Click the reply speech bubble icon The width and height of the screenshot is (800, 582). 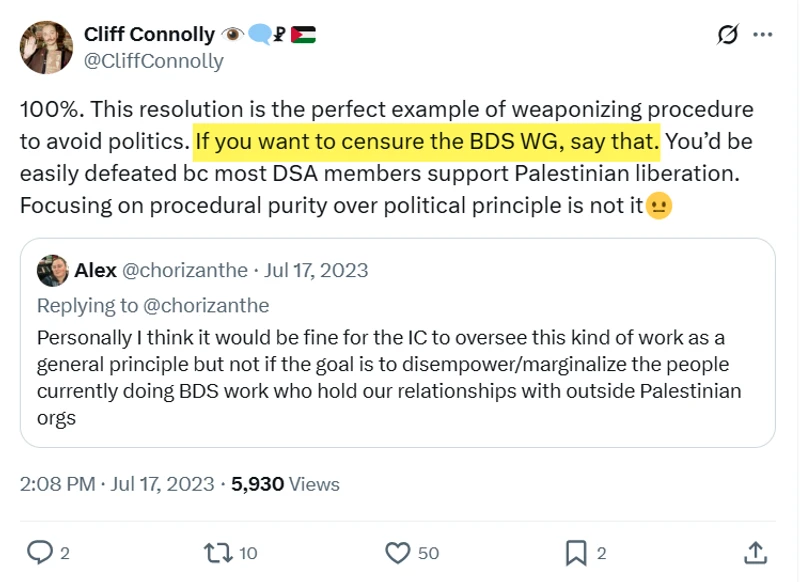coord(40,552)
